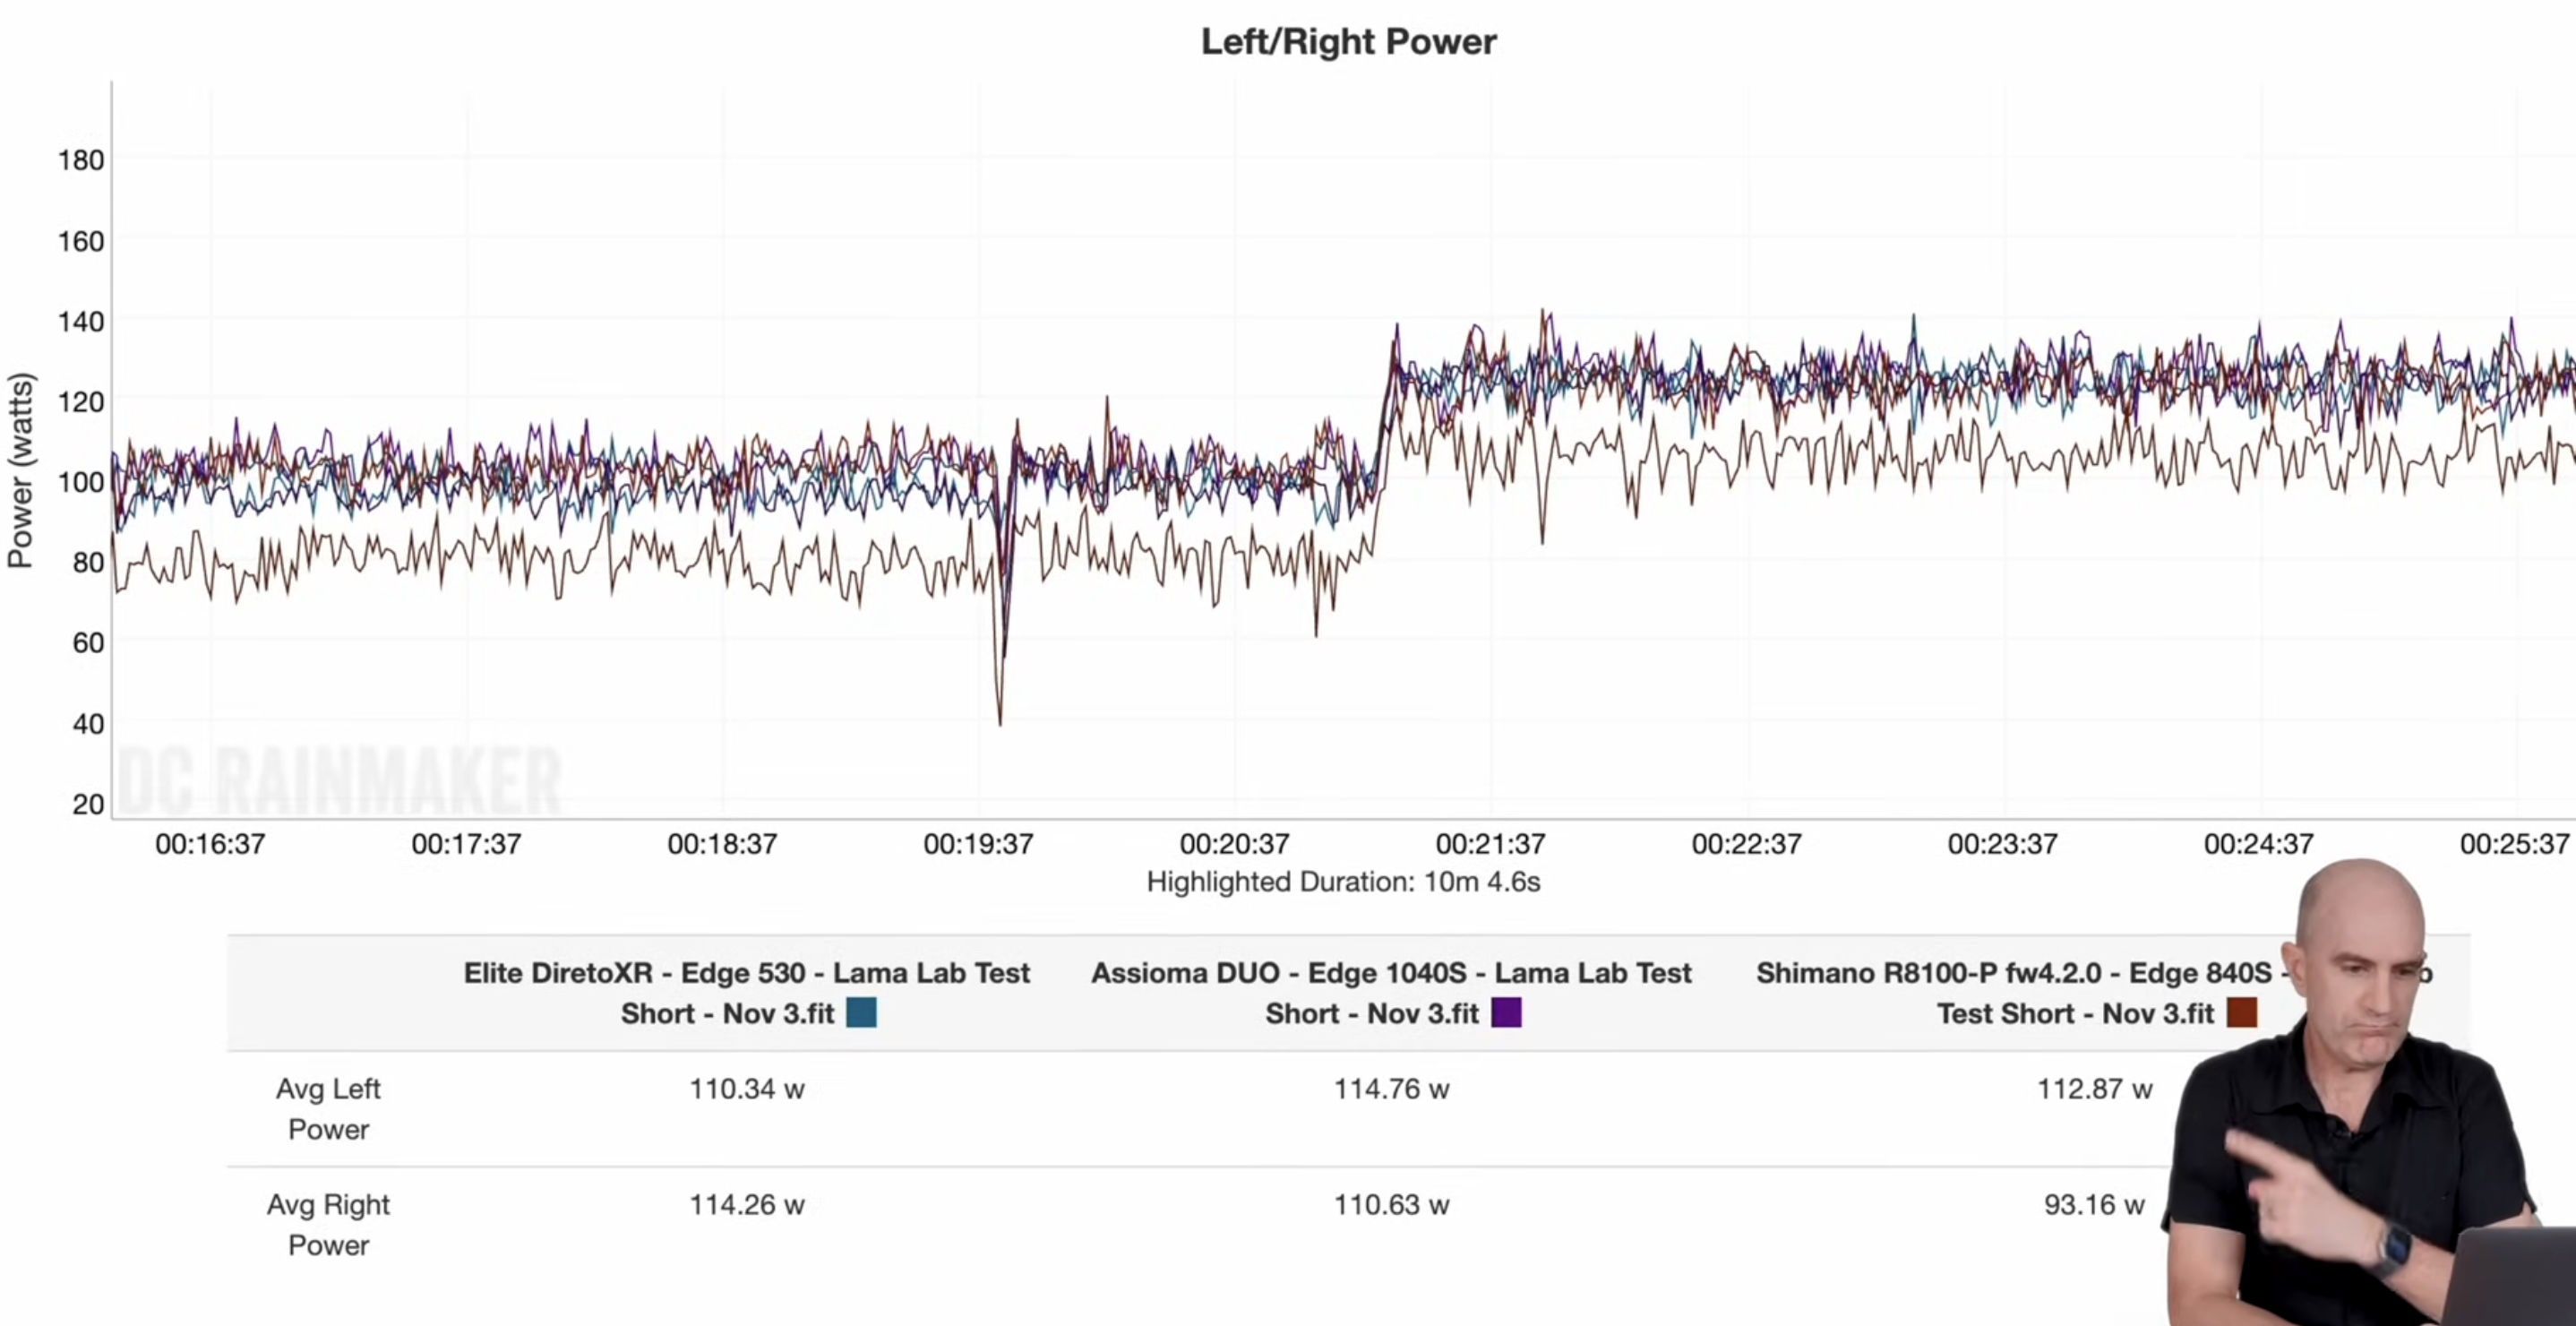Click the DC Rainmaker watermark on chart

[340, 782]
